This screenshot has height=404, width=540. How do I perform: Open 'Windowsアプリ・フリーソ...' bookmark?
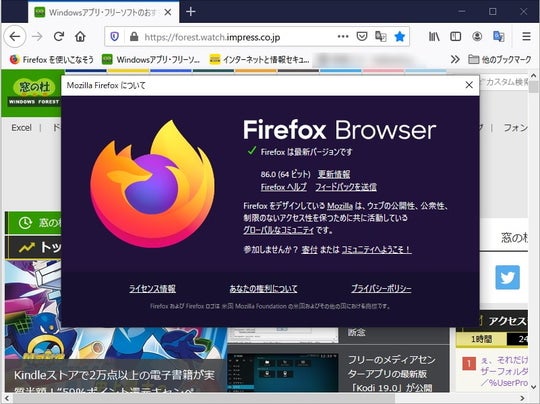(x=151, y=60)
